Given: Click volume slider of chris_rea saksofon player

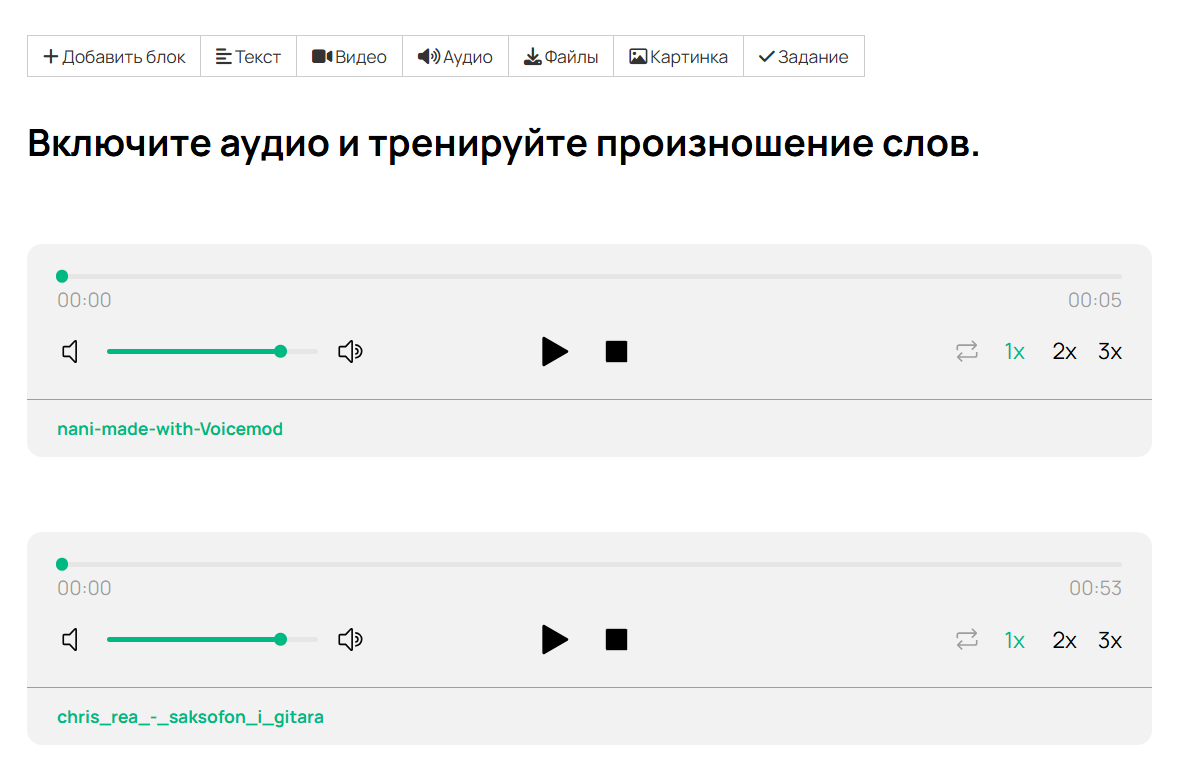Looking at the screenshot, I should point(212,640).
